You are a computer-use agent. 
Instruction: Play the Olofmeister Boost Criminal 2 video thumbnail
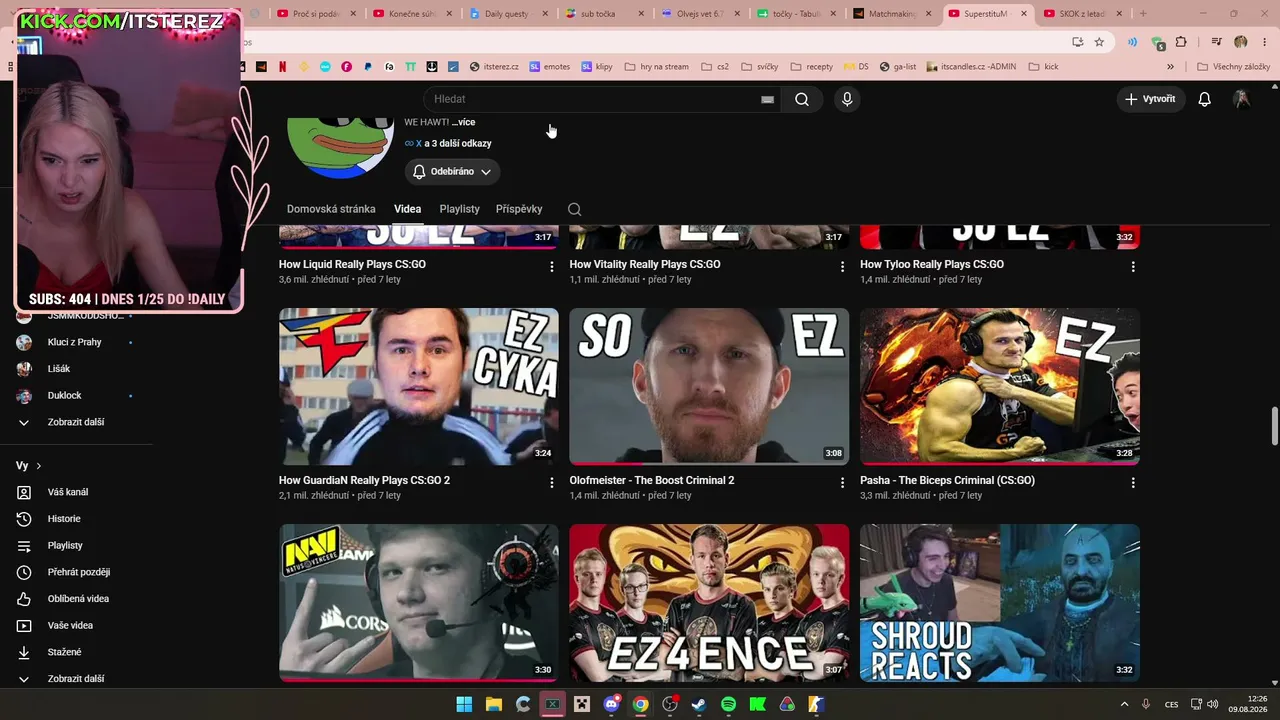point(709,386)
